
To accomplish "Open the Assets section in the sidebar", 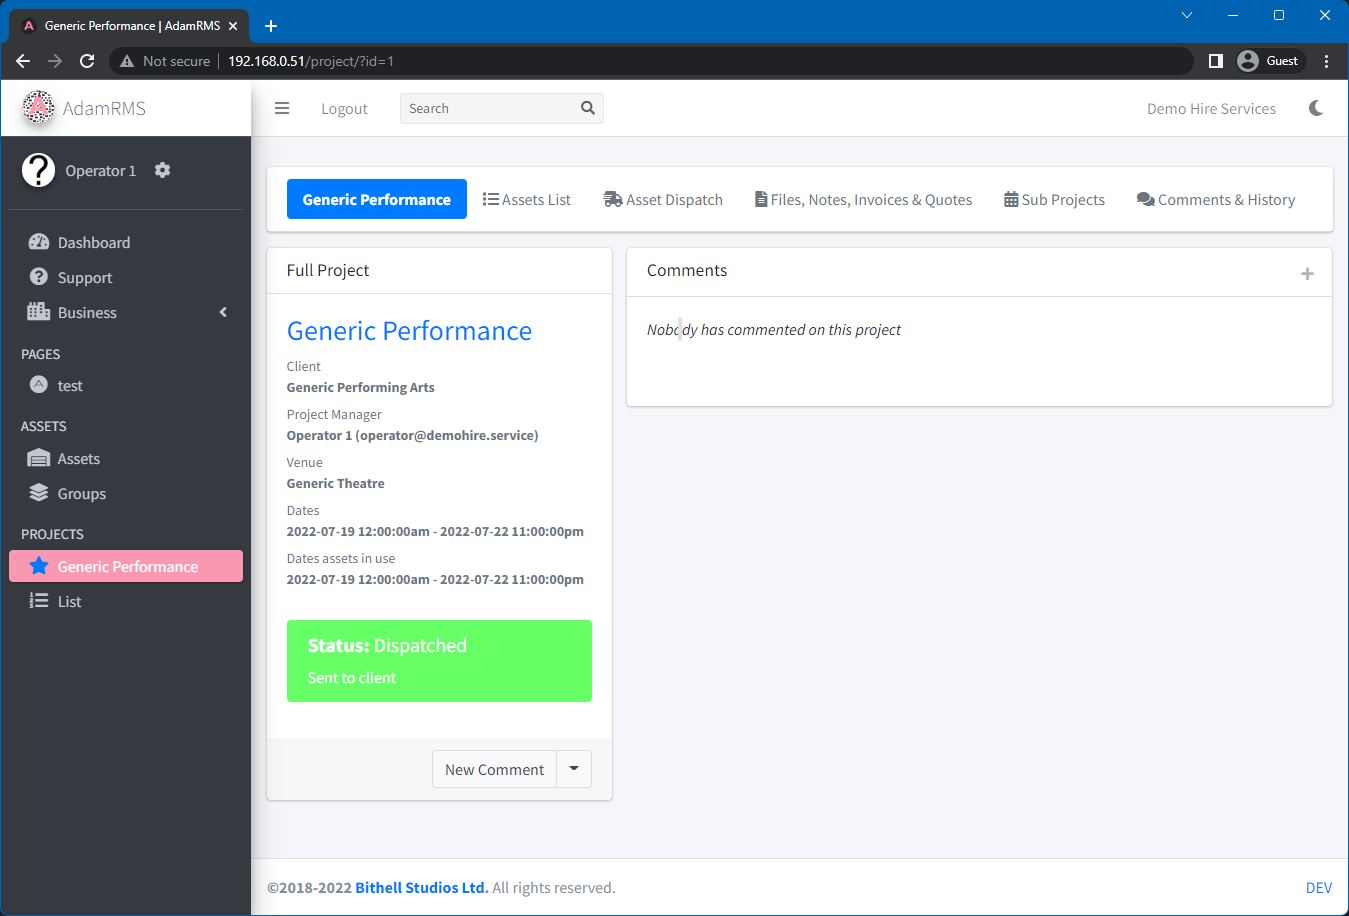I will click(x=80, y=458).
